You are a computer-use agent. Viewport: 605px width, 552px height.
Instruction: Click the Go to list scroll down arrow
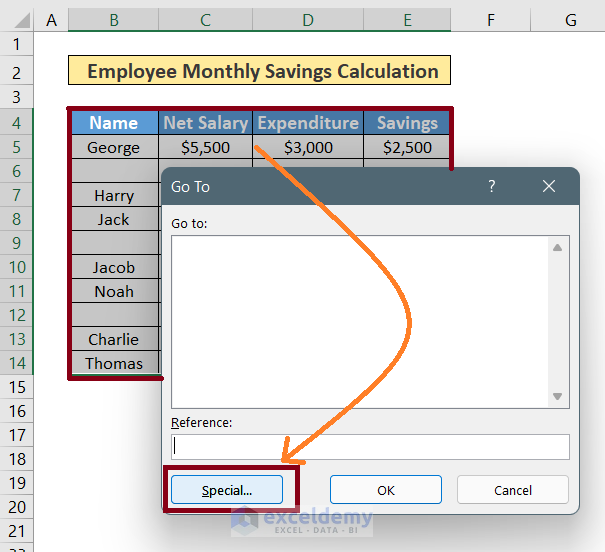(557, 396)
